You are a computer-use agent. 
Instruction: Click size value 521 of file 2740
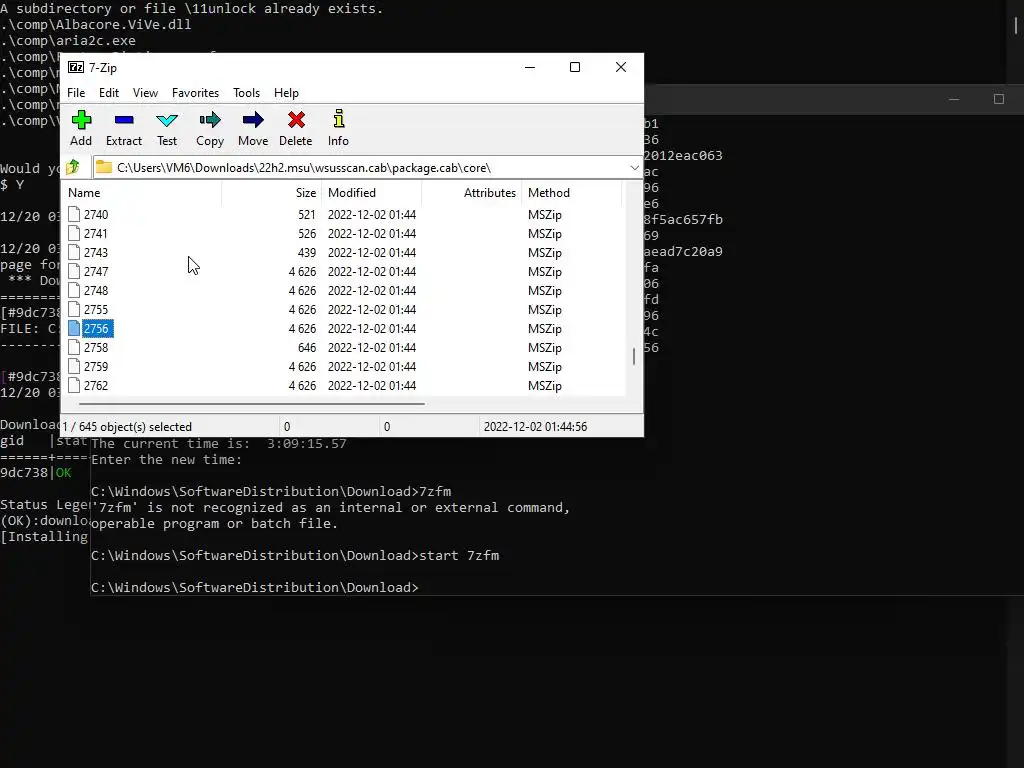307,214
